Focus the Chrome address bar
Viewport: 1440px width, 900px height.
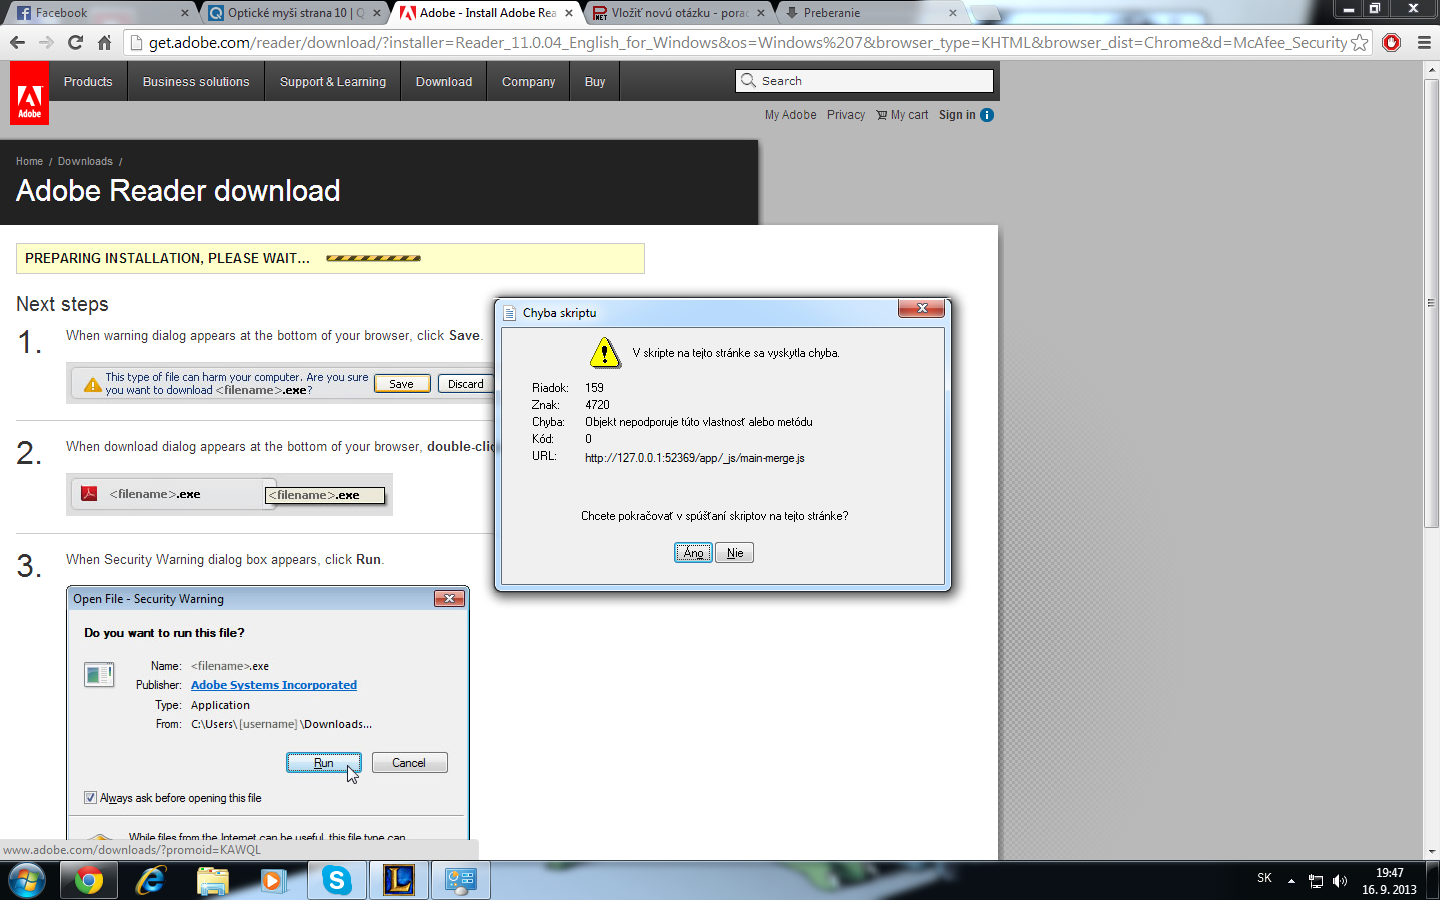747,42
